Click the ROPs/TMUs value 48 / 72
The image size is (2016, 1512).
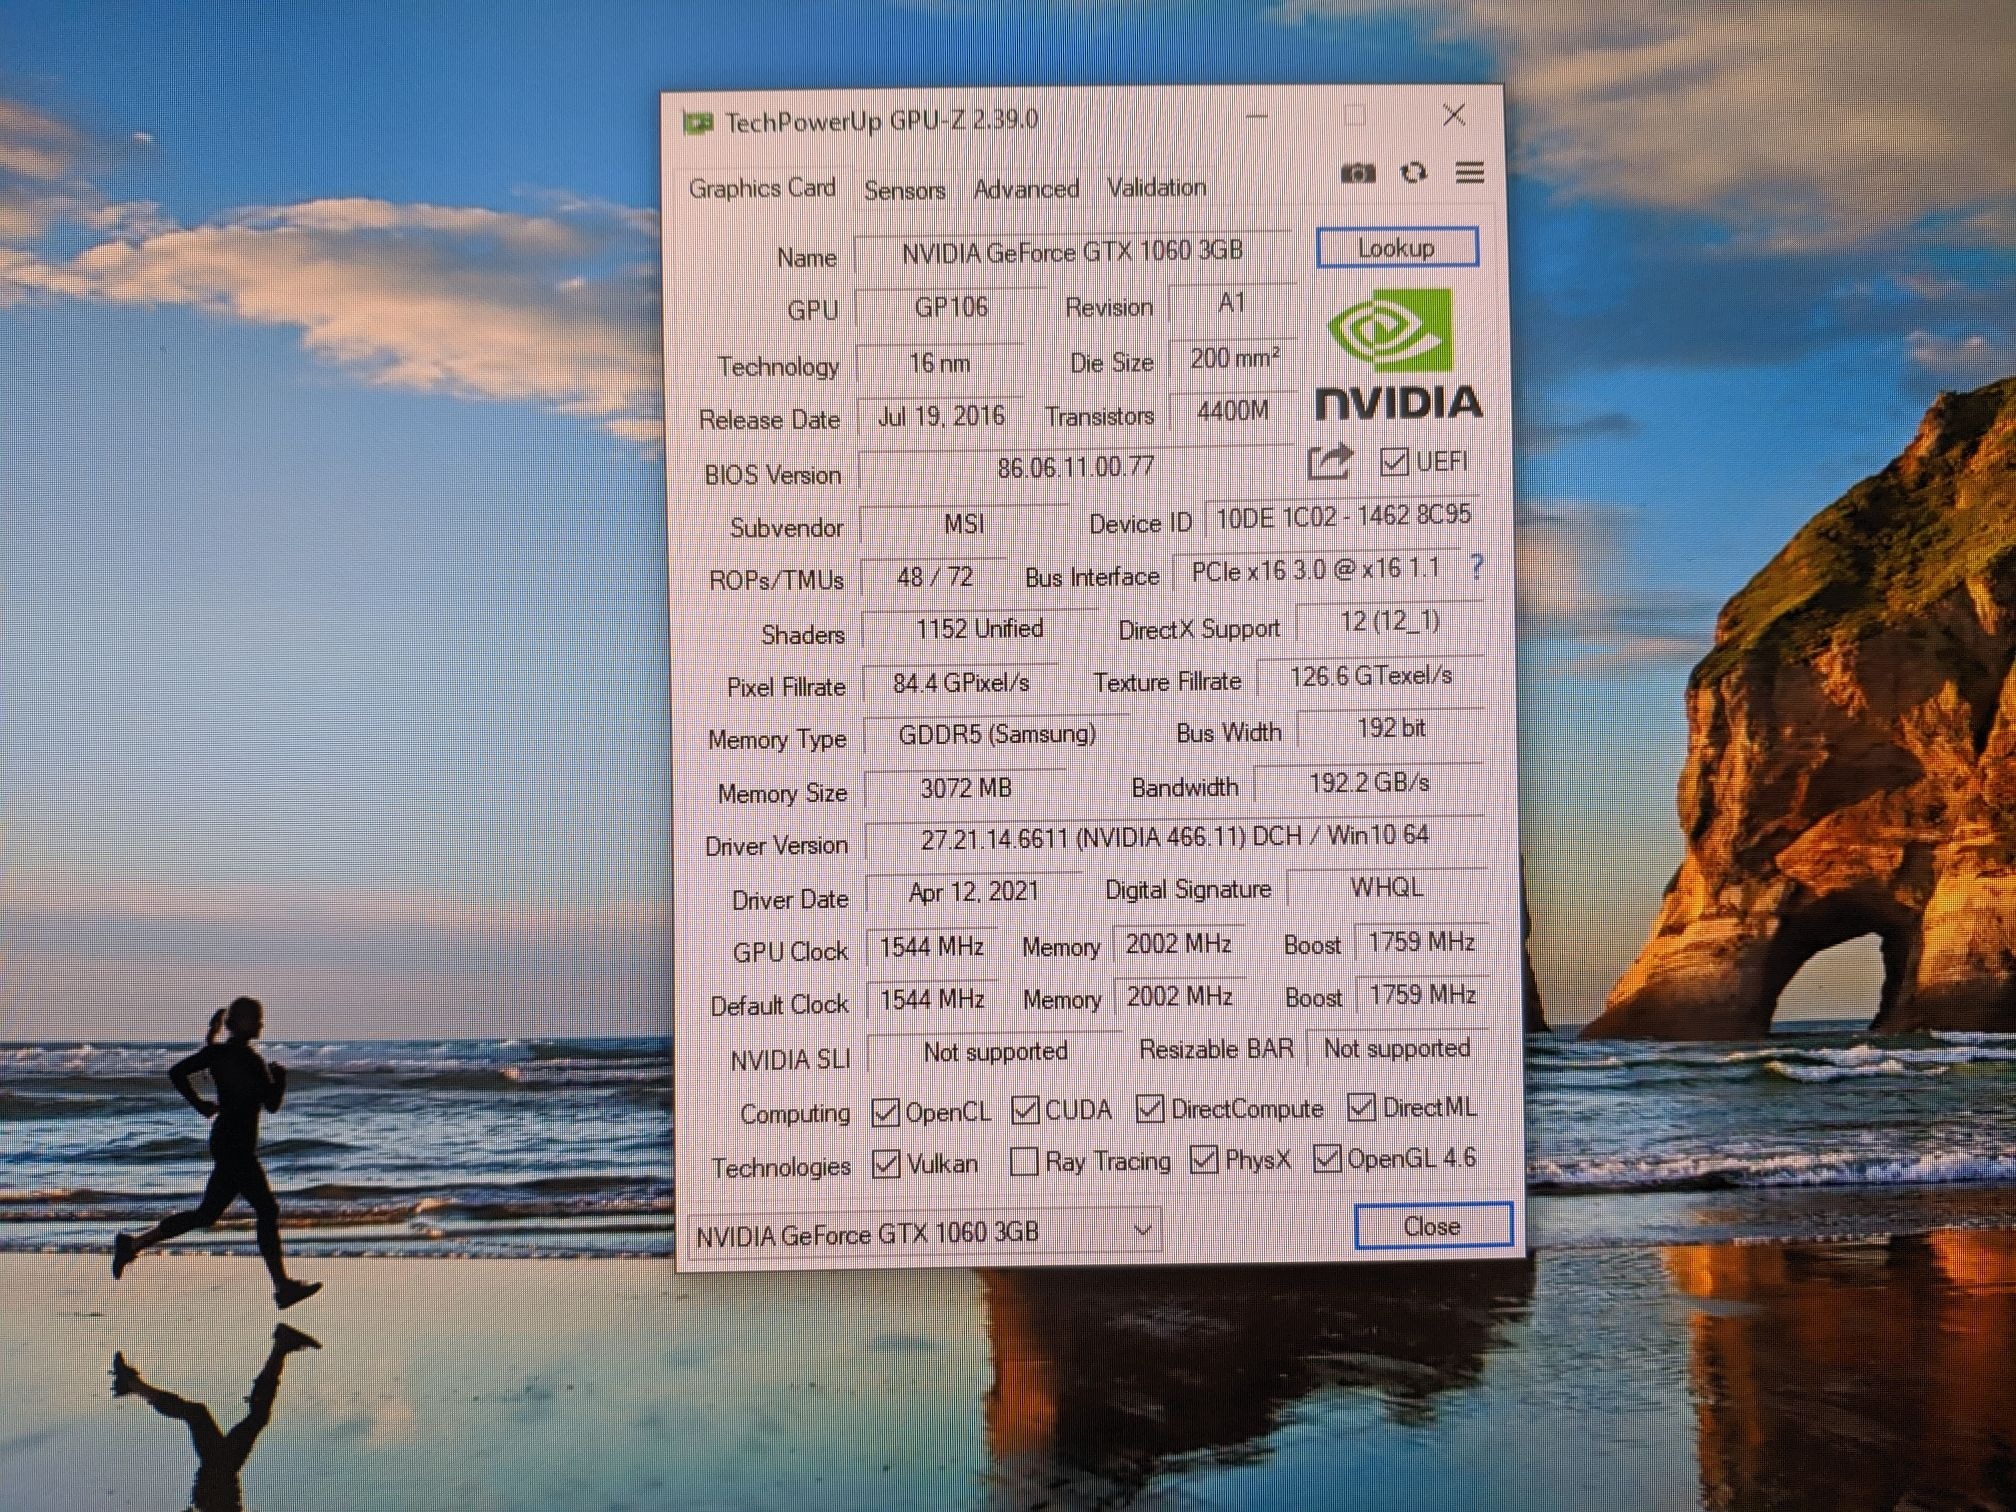pyautogui.click(x=934, y=577)
